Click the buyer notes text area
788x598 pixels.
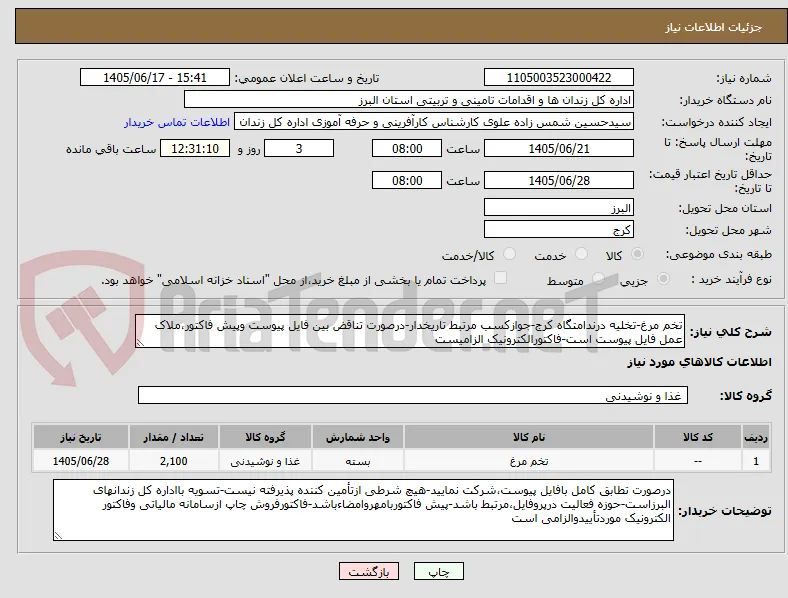pyautogui.click(x=363, y=510)
